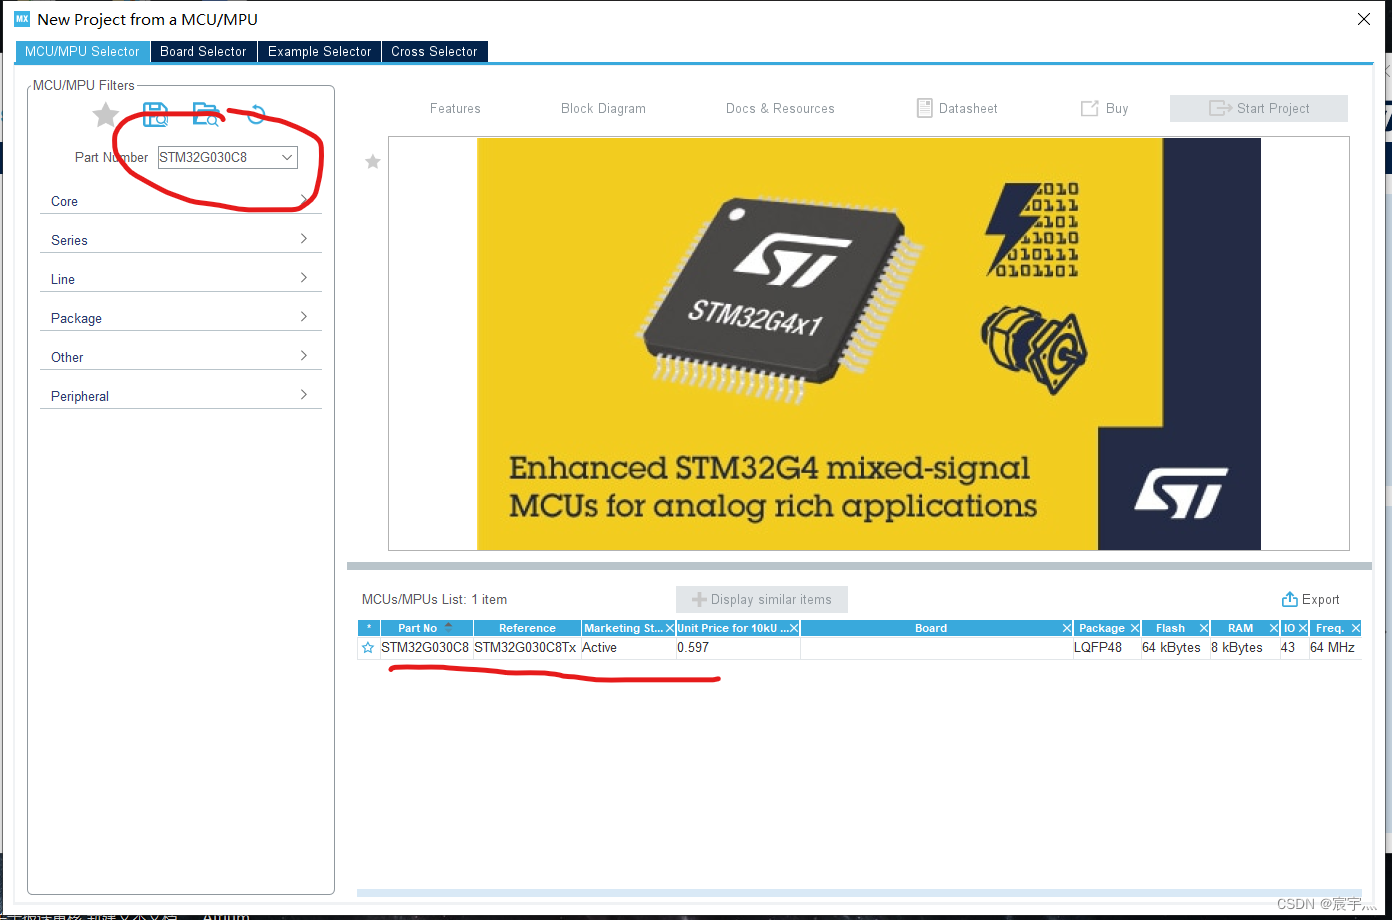1392x920 pixels.
Task: Click the 0.597 unit price cell
Action: point(738,648)
